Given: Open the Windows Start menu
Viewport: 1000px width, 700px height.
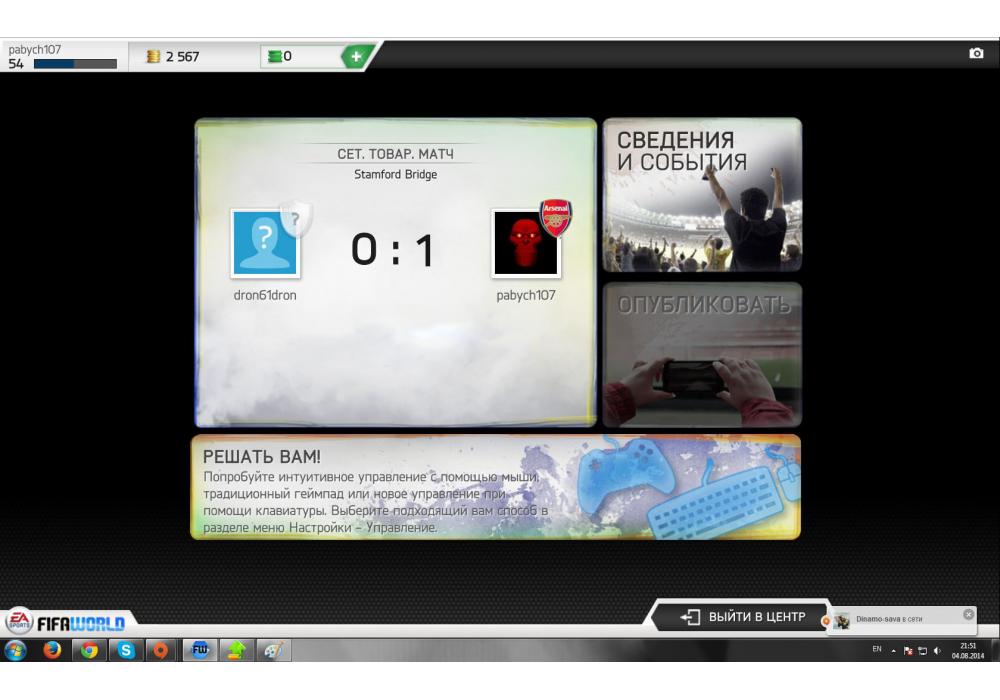Looking at the screenshot, I should point(15,650).
